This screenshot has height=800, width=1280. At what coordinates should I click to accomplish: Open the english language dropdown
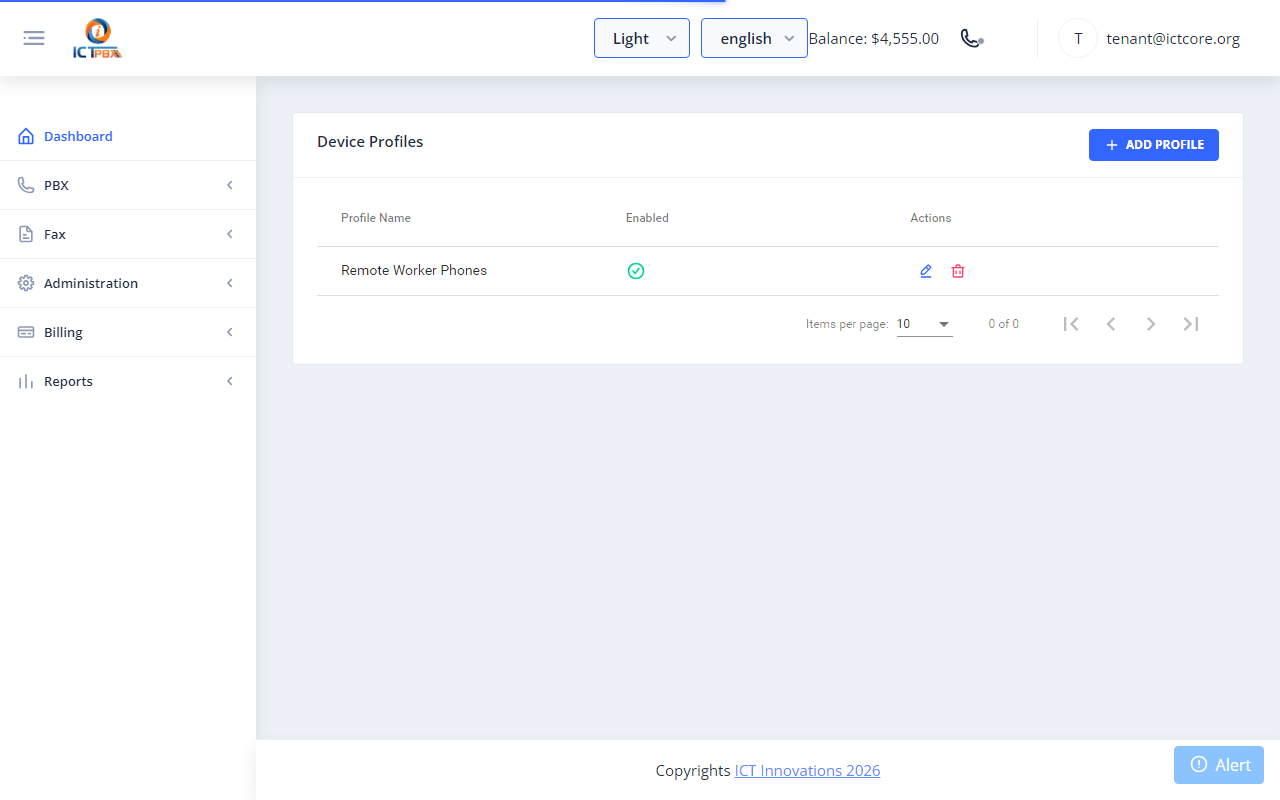754,38
